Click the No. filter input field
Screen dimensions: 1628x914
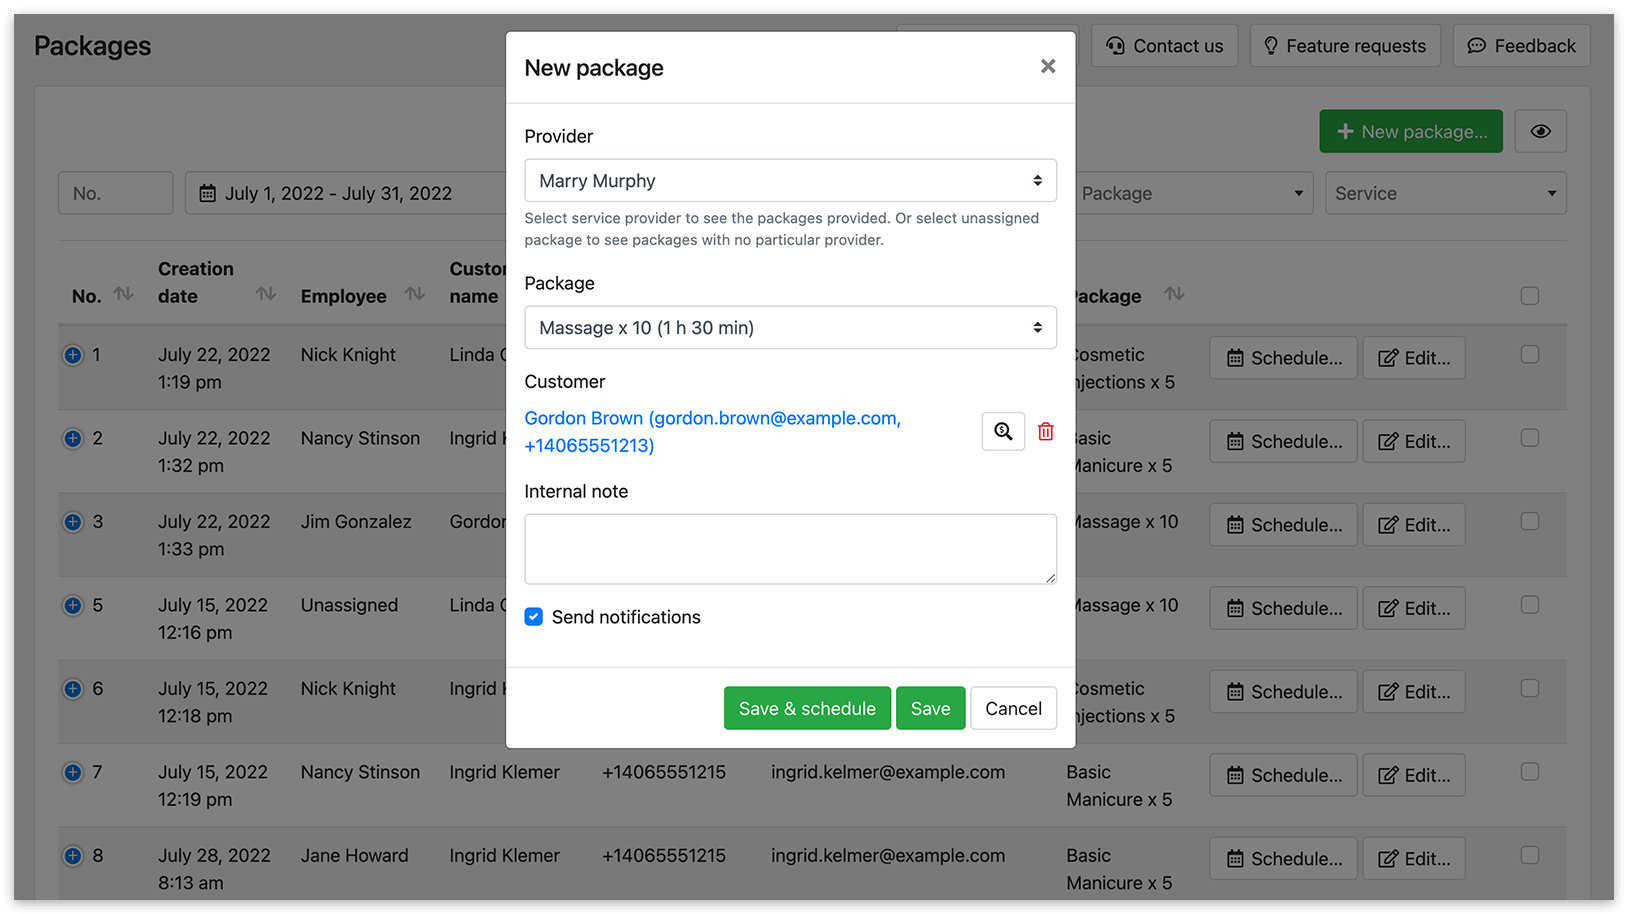pos(115,194)
